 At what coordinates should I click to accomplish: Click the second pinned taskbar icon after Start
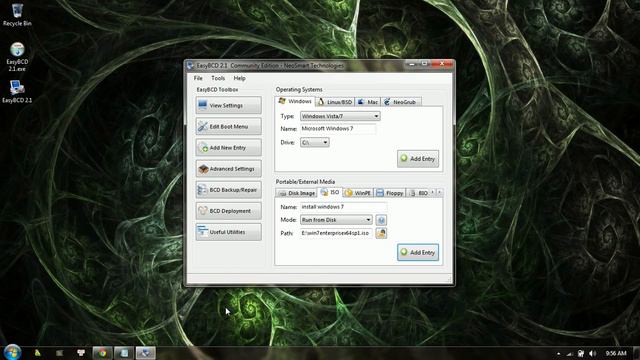click(60, 353)
